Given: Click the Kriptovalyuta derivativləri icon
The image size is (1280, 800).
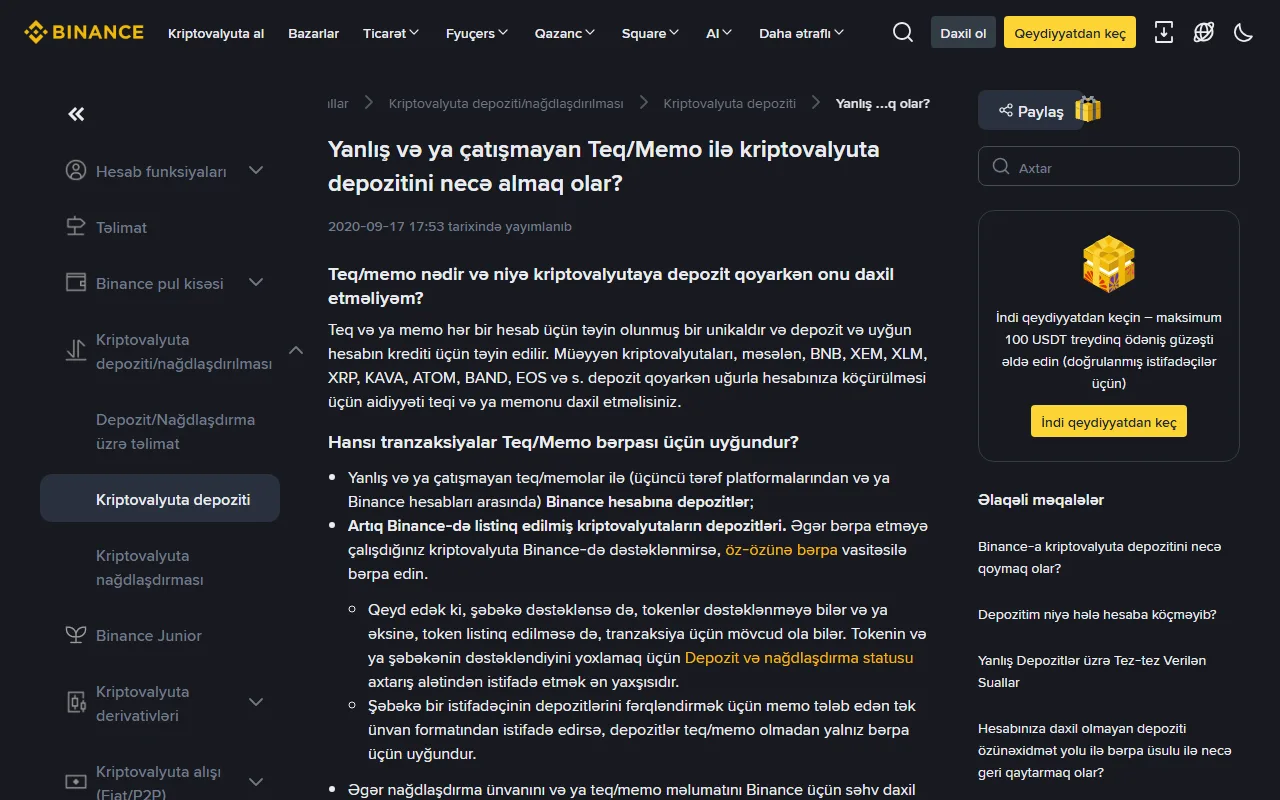Looking at the screenshot, I should (76, 703).
